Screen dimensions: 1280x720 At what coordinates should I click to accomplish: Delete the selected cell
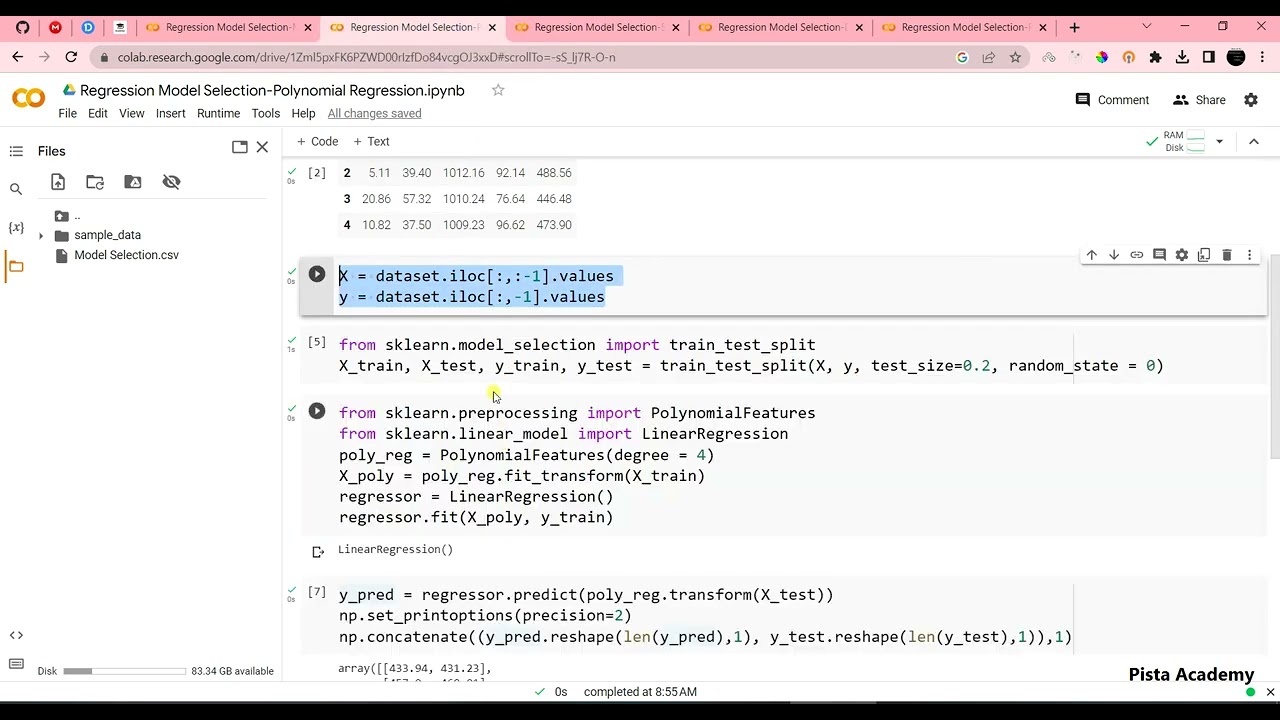point(1227,255)
